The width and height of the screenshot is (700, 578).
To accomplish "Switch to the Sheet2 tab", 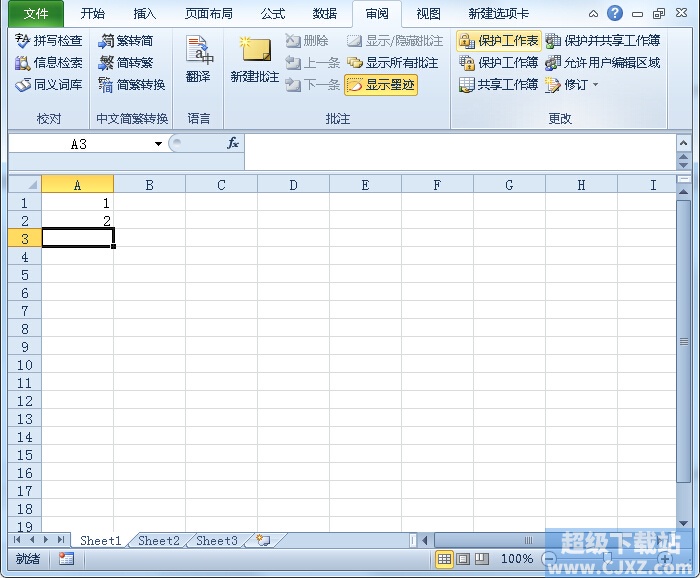I will [x=158, y=541].
